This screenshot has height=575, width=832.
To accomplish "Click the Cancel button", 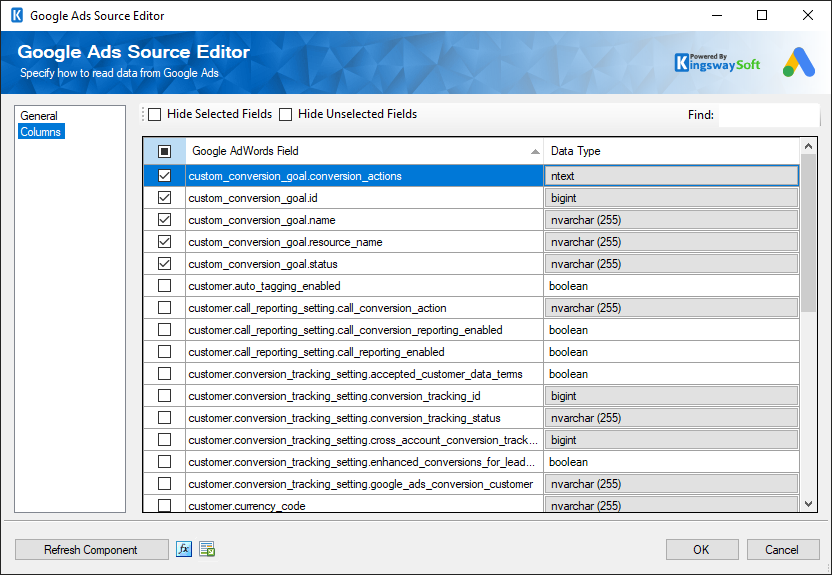I will (x=782, y=550).
